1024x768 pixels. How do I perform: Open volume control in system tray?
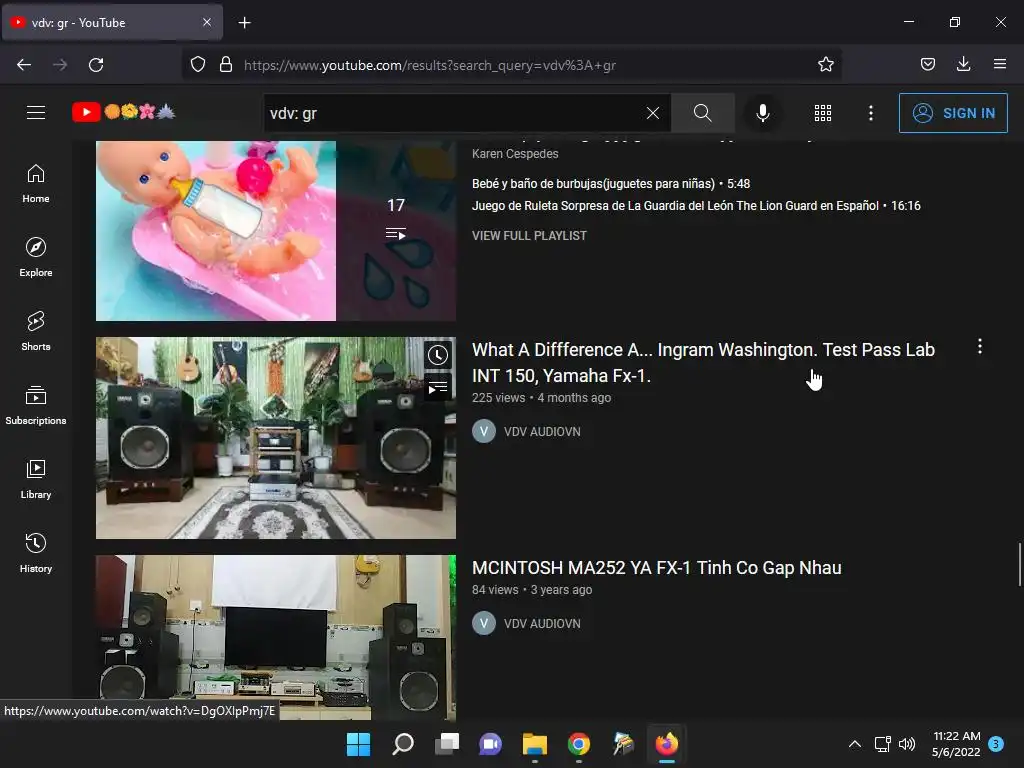coord(907,744)
